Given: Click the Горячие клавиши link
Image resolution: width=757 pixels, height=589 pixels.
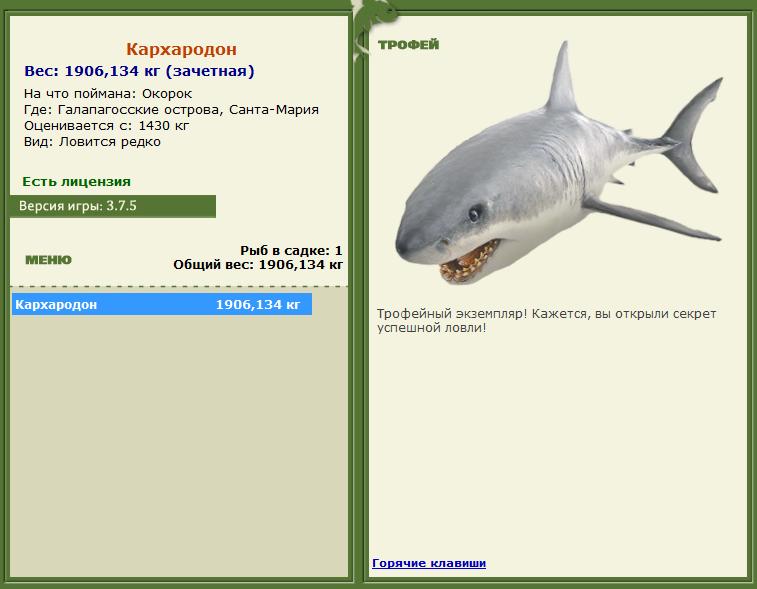Looking at the screenshot, I should (x=429, y=563).
